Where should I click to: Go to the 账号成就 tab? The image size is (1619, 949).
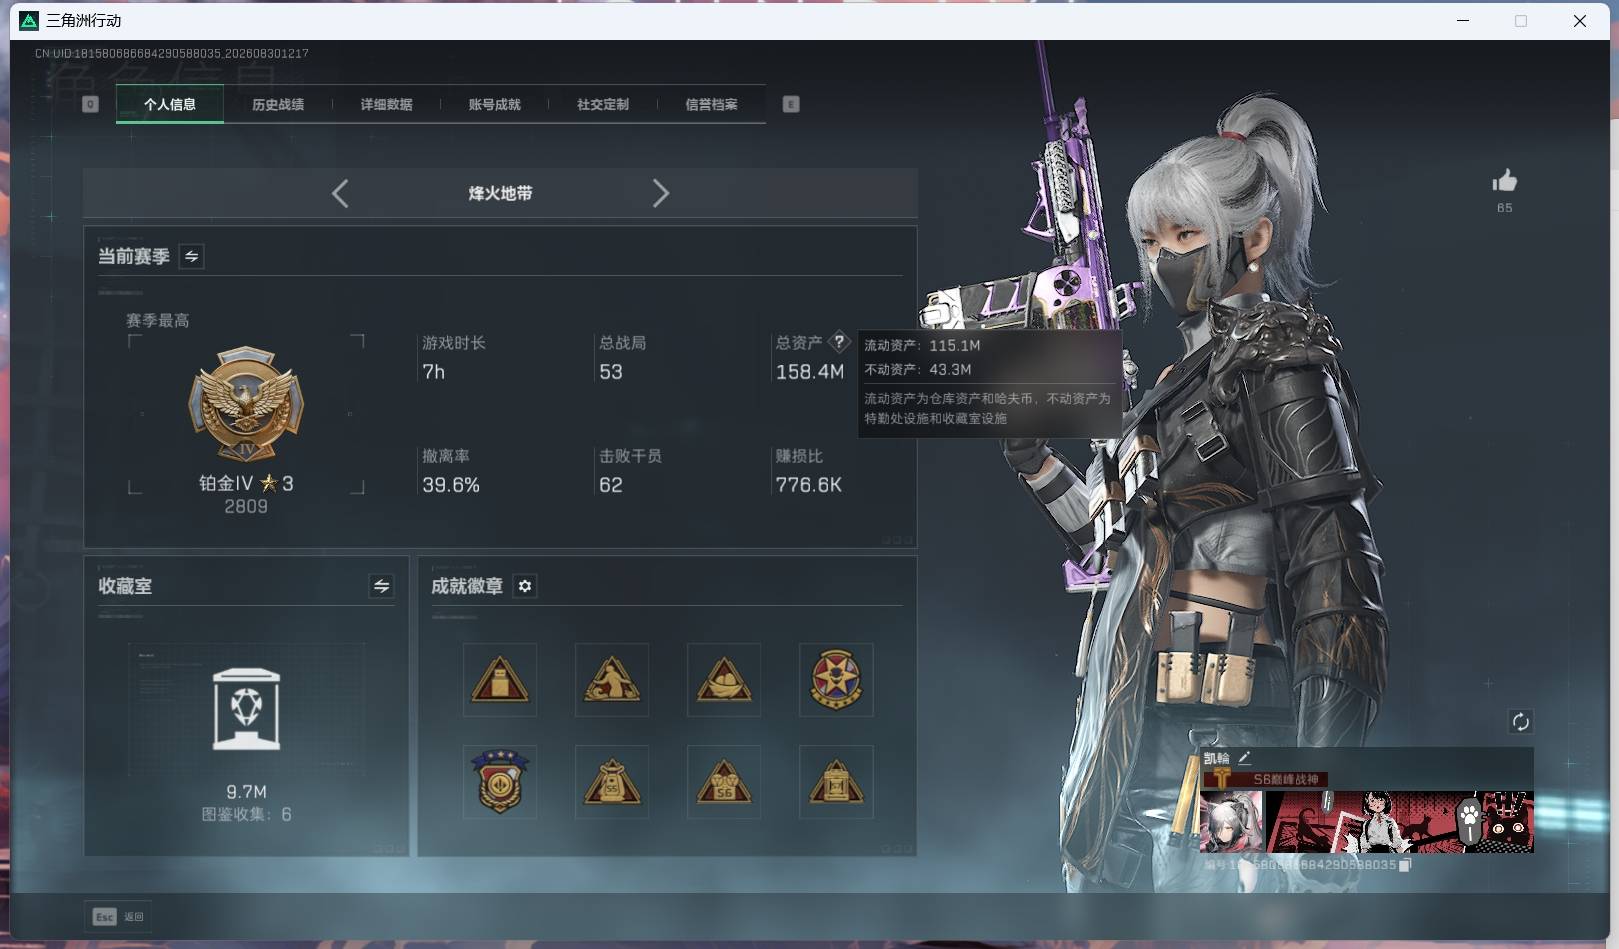[x=494, y=104]
